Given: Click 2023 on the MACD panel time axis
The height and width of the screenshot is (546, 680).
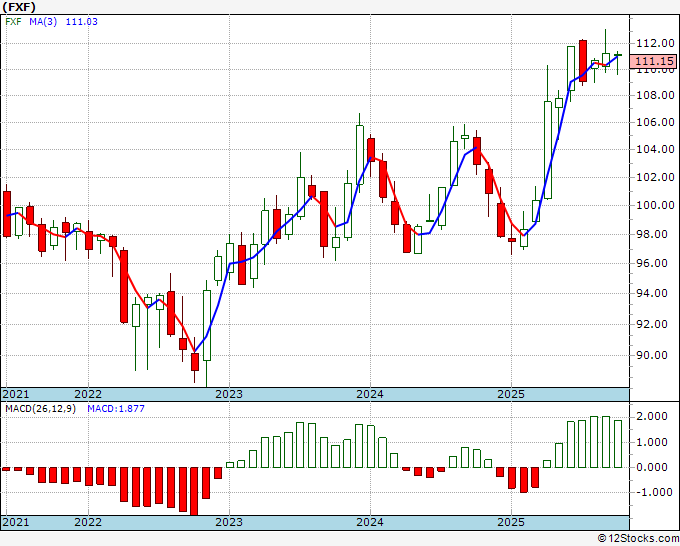Looking at the screenshot, I should coord(229,522).
